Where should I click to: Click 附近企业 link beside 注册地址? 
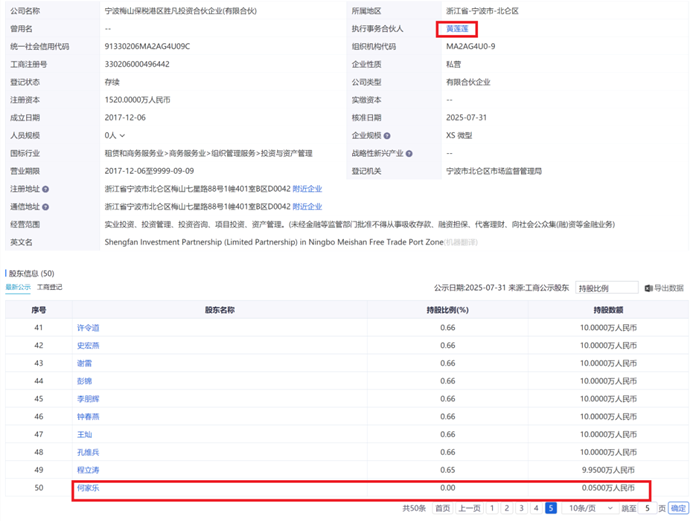[x=306, y=188]
